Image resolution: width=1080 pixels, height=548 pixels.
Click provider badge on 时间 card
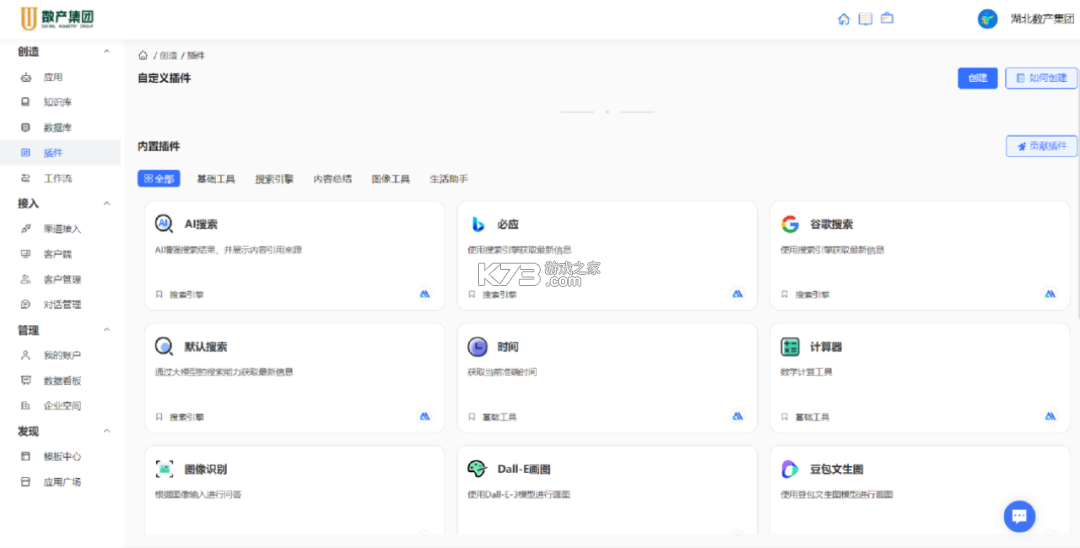coord(738,417)
